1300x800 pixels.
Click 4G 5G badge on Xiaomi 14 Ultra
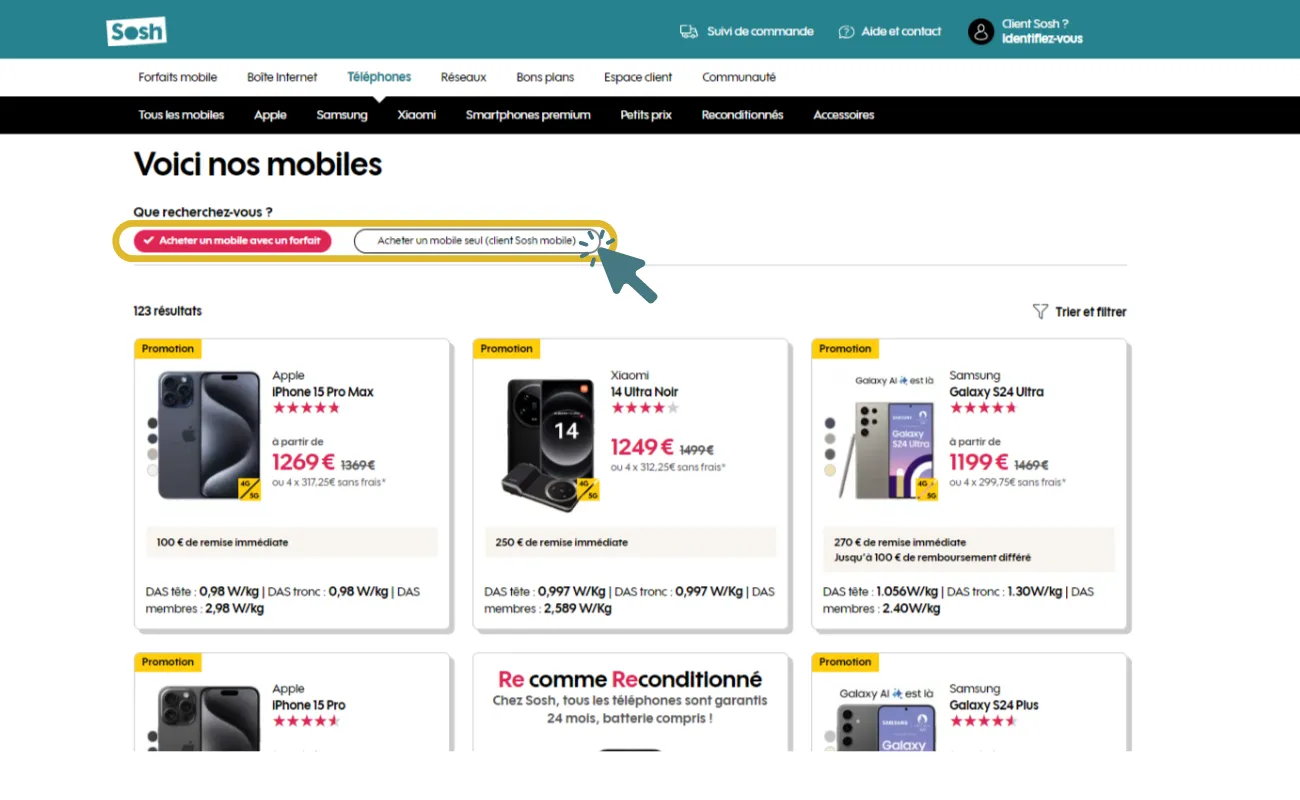click(588, 490)
